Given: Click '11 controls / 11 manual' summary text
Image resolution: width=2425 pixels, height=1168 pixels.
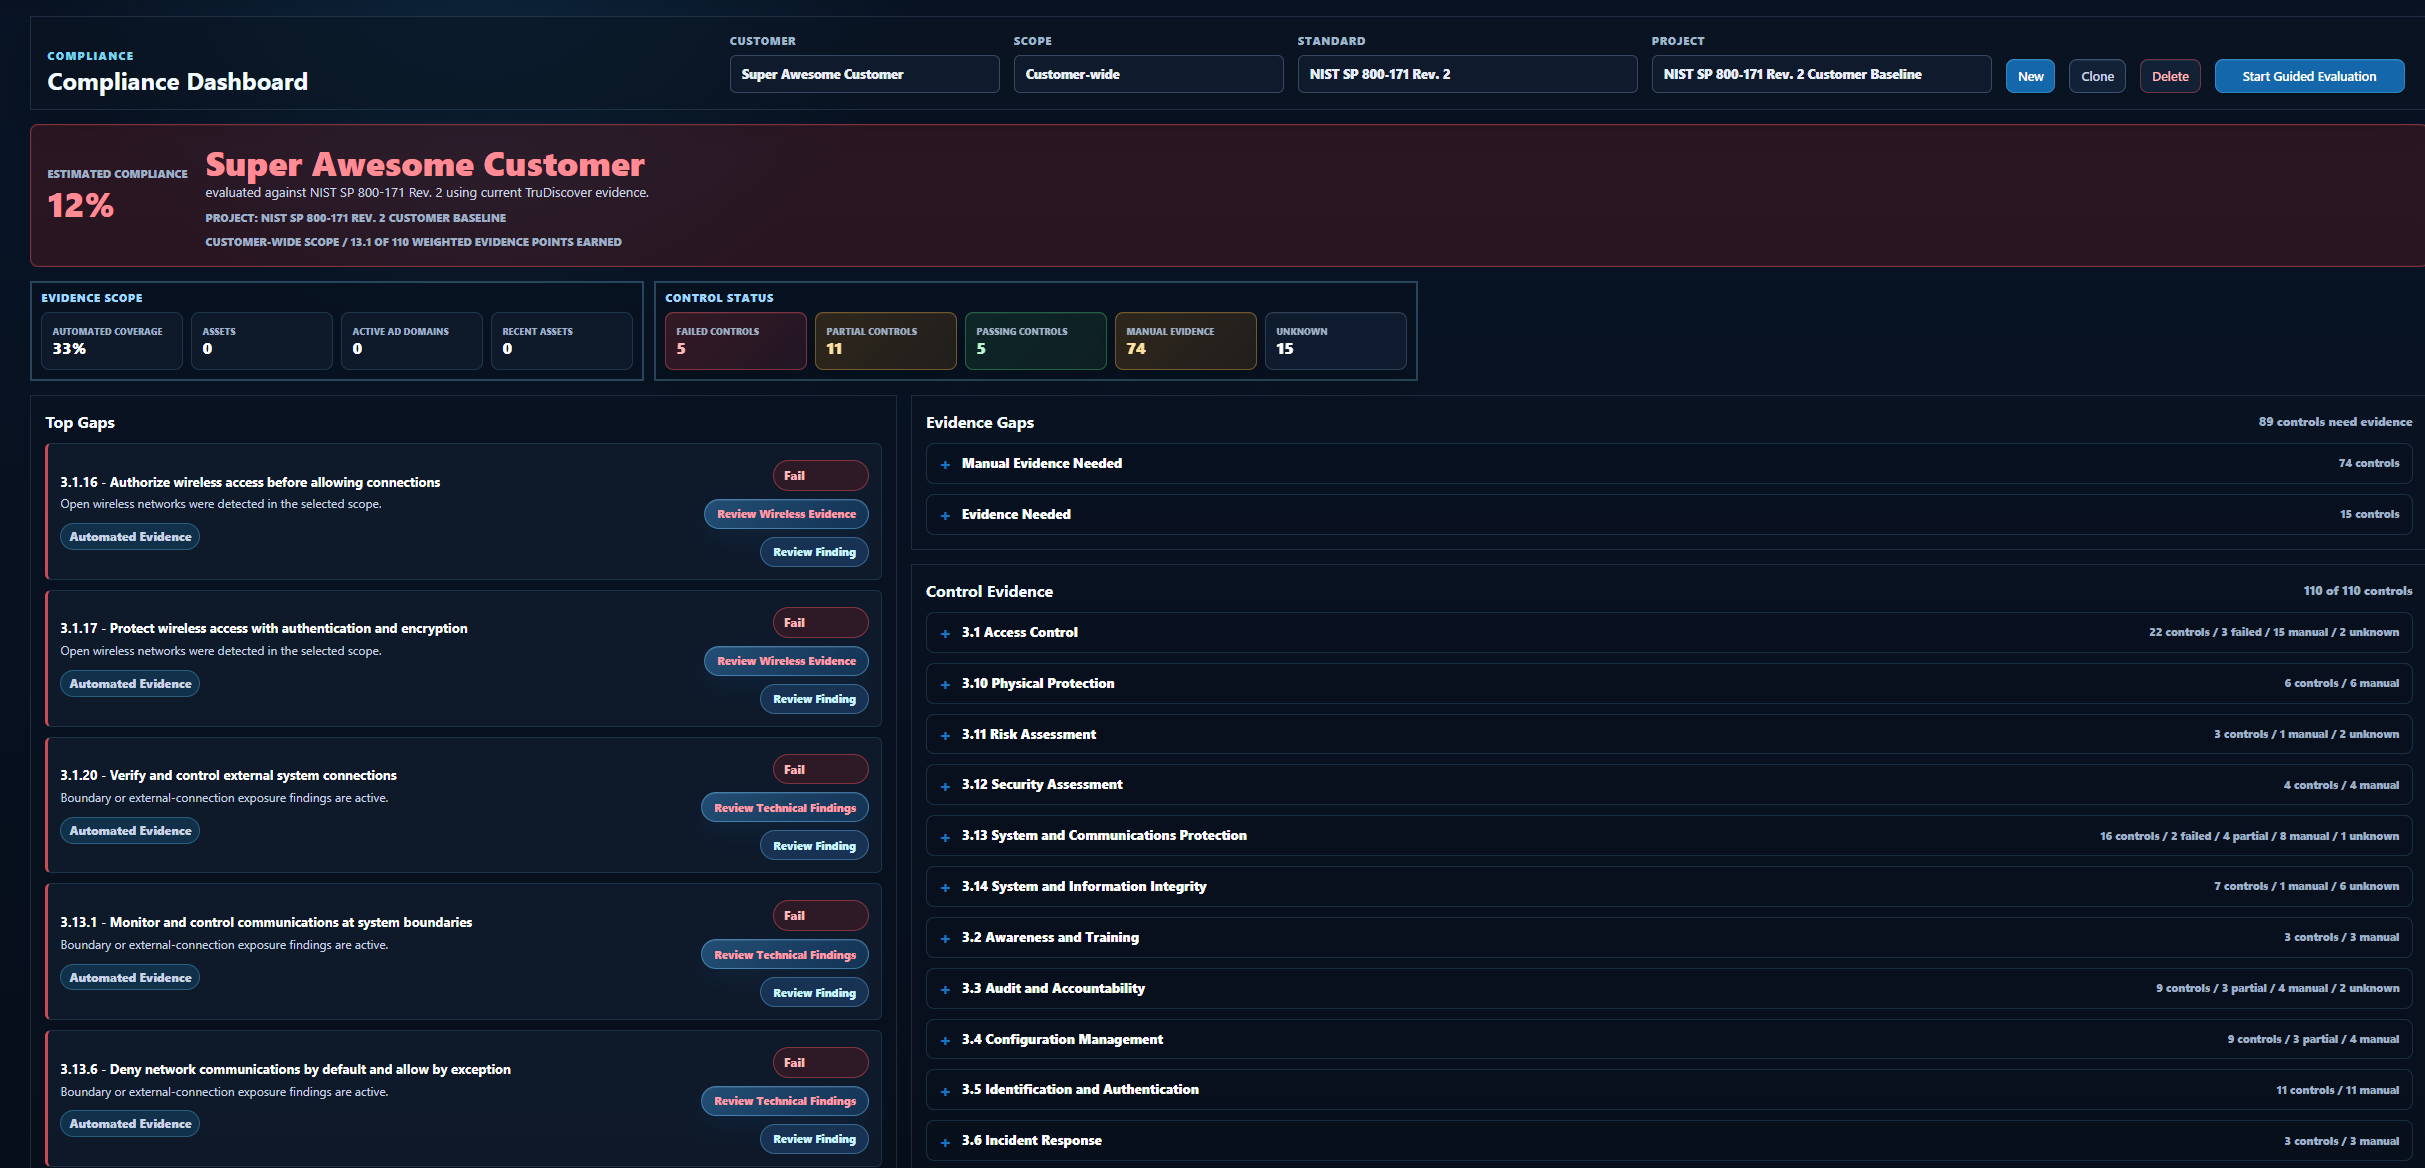Looking at the screenshot, I should [2337, 1090].
